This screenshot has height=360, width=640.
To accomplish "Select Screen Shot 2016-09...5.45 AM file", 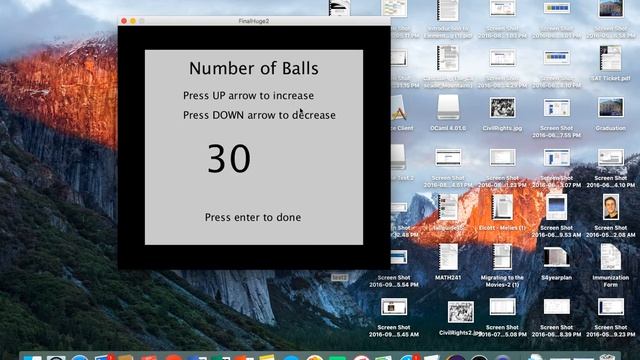I will click(394, 307).
